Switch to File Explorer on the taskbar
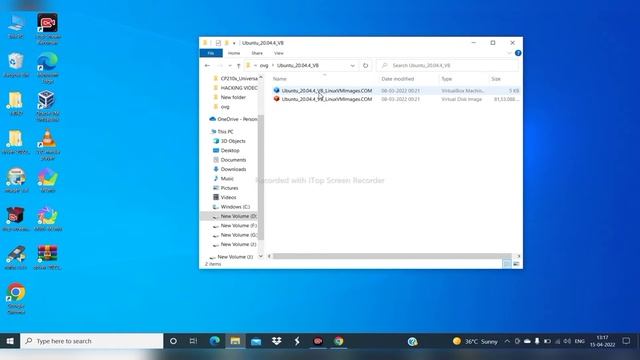 [x=235, y=341]
